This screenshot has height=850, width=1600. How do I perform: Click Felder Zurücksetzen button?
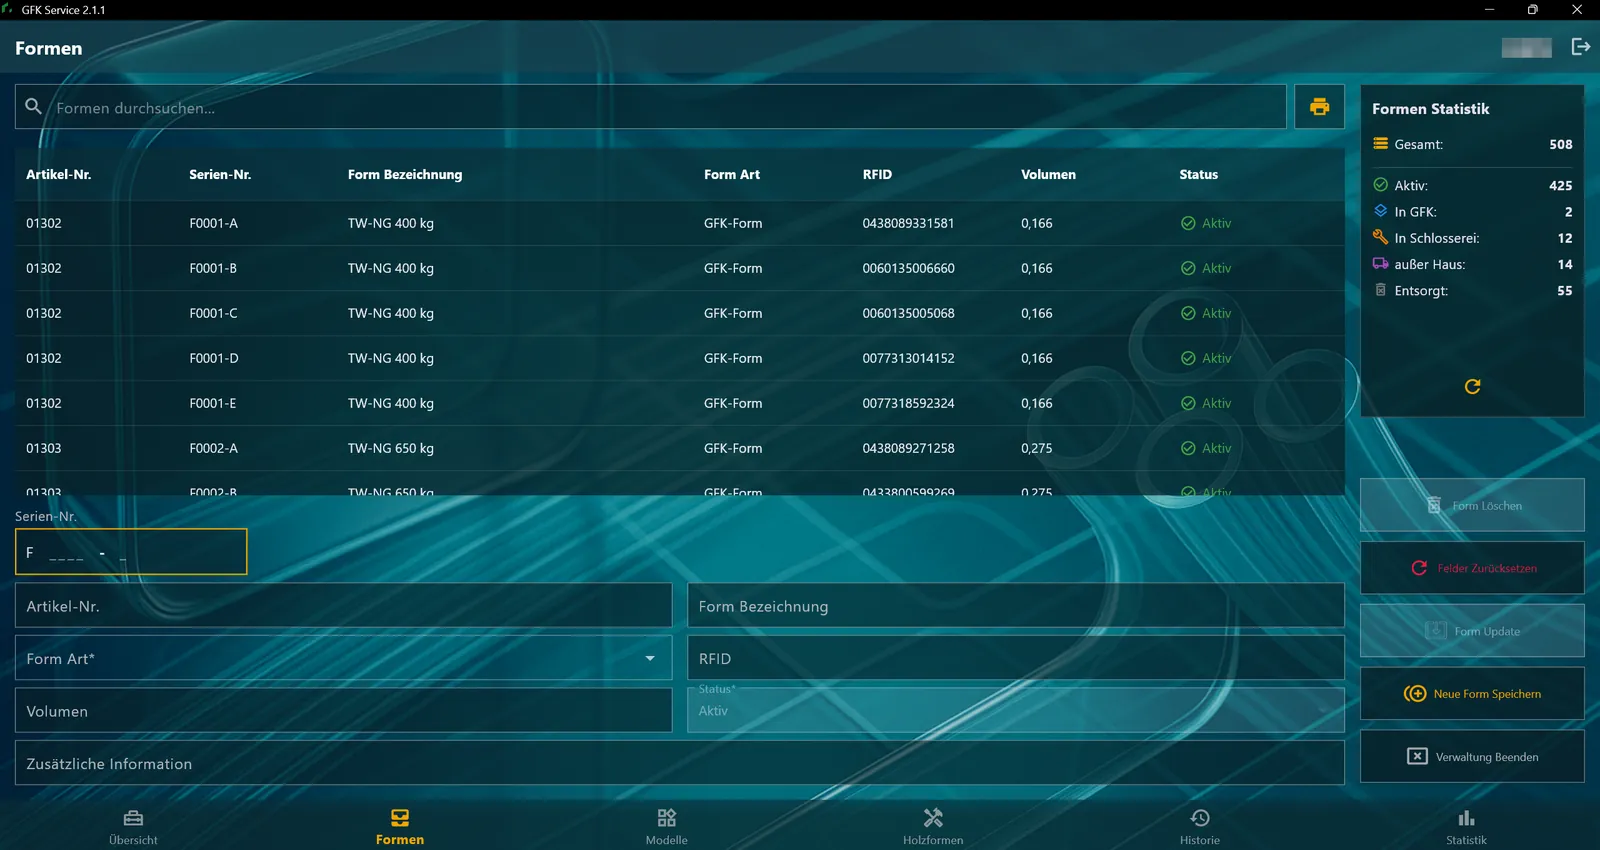1472,568
